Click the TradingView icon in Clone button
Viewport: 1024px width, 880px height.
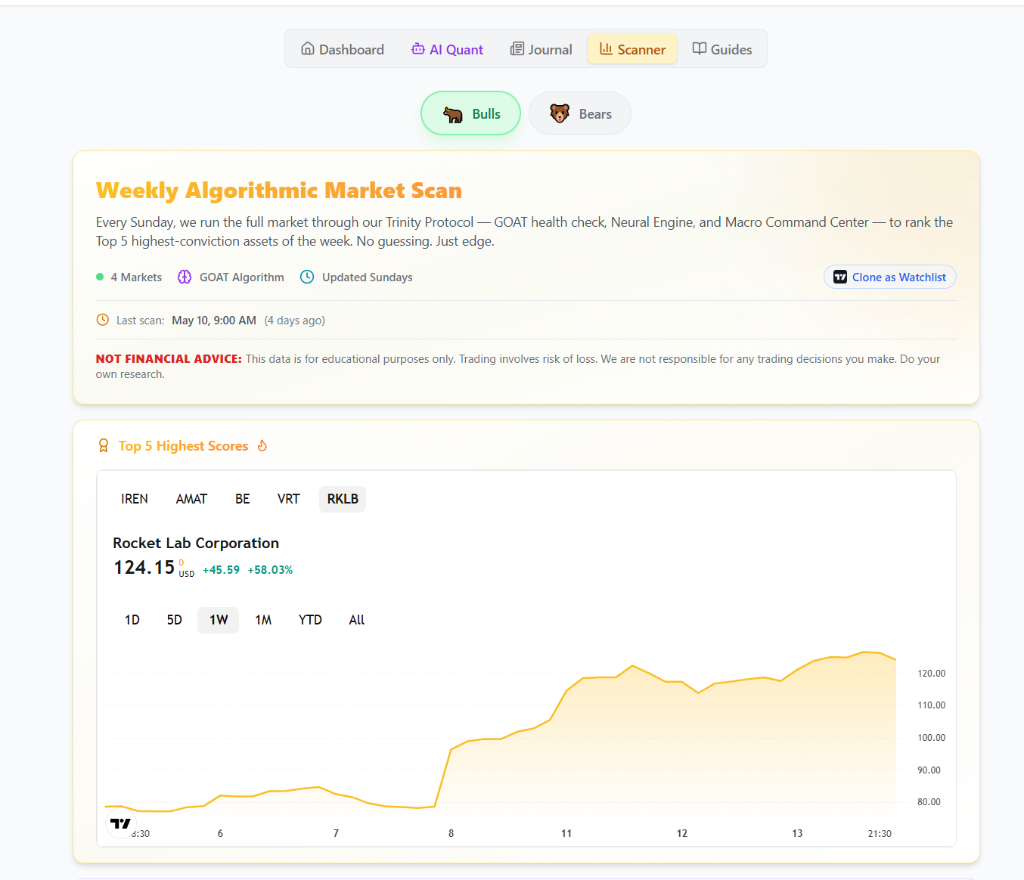840,277
